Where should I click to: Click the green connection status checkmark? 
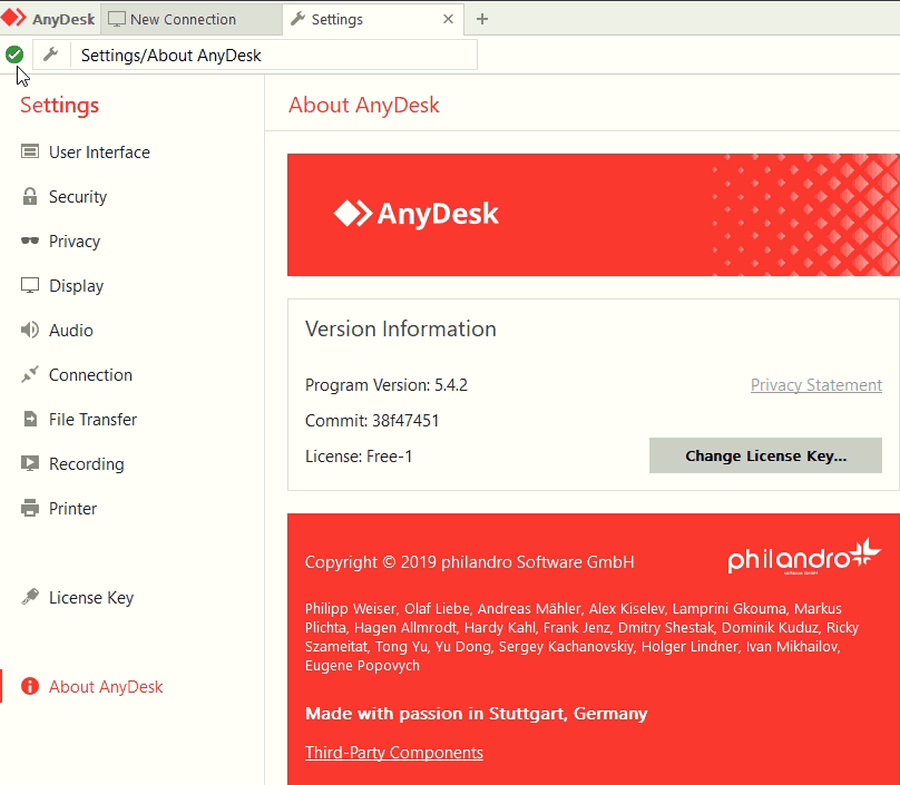click(14, 54)
